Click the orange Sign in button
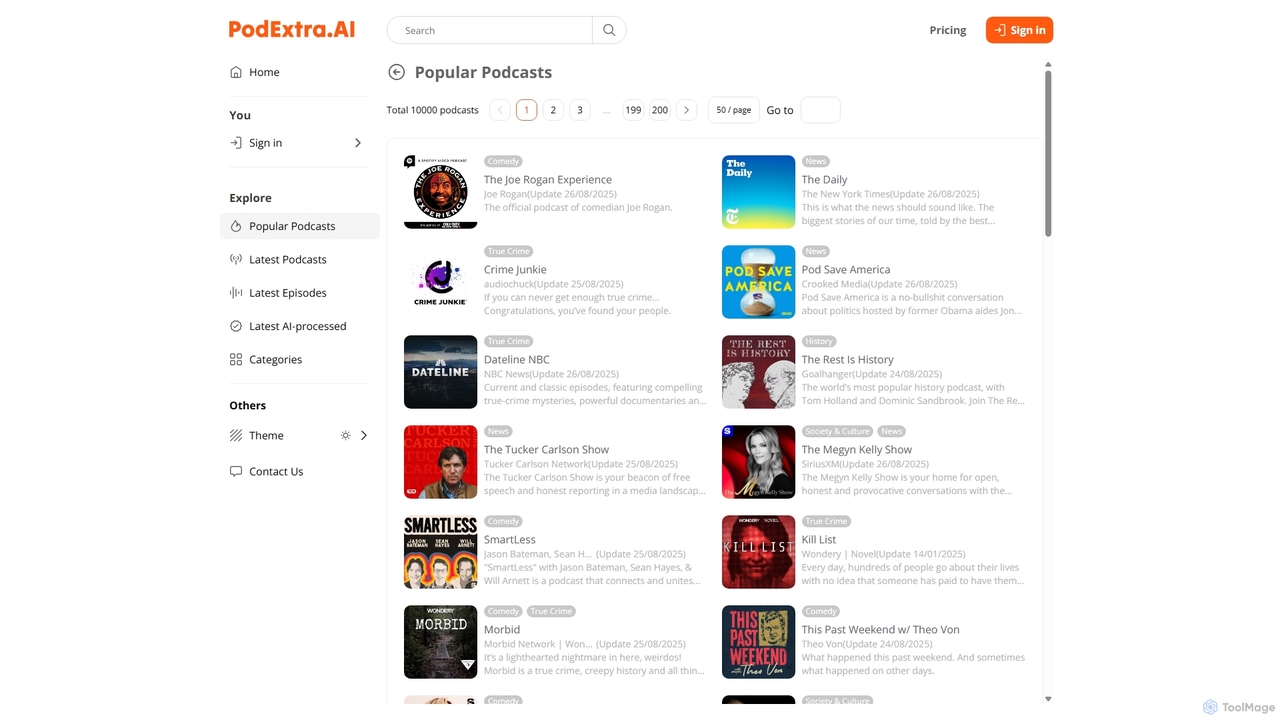Screen dimensions: 1280x720 (x=1019, y=30)
